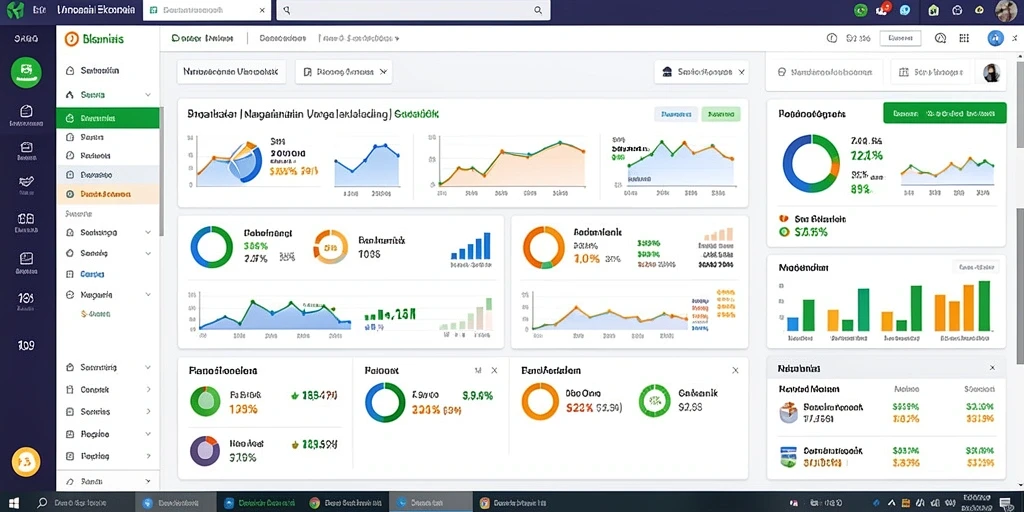Click the green phone chat icon in top bar
Viewport: 1024px width, 512px height.
click(861, 10)
